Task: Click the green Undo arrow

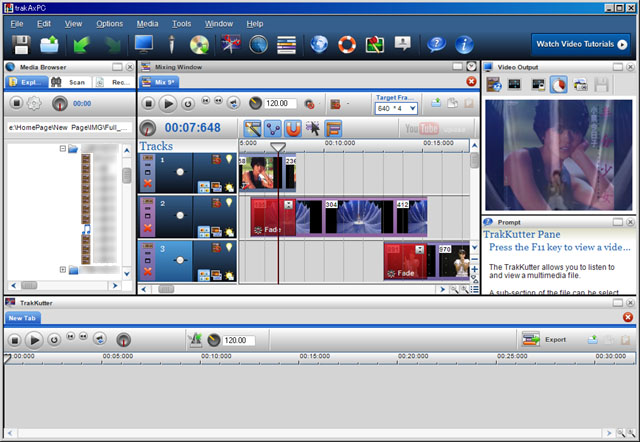Action: tap(82, 44)
